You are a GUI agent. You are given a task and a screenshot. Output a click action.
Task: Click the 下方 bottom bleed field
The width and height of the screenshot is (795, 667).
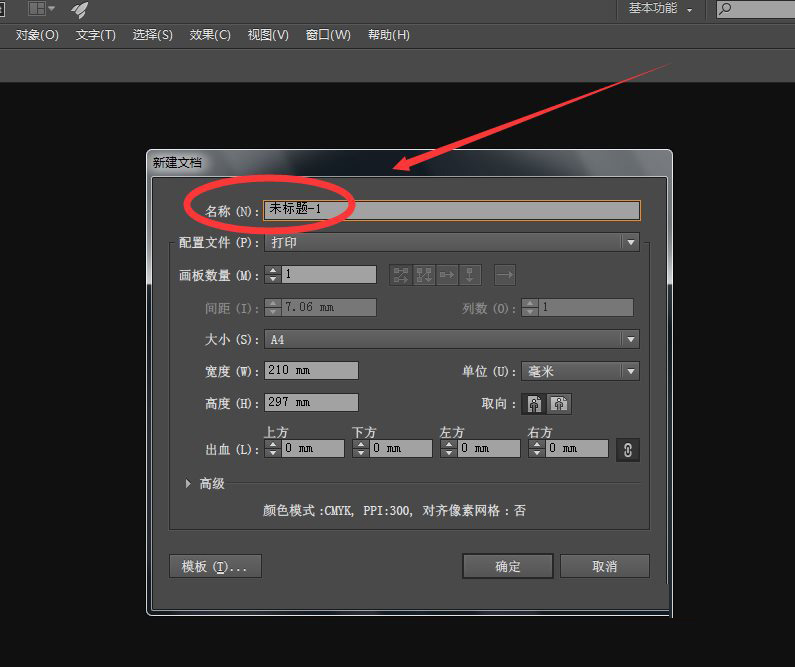[x=401, y=448]
